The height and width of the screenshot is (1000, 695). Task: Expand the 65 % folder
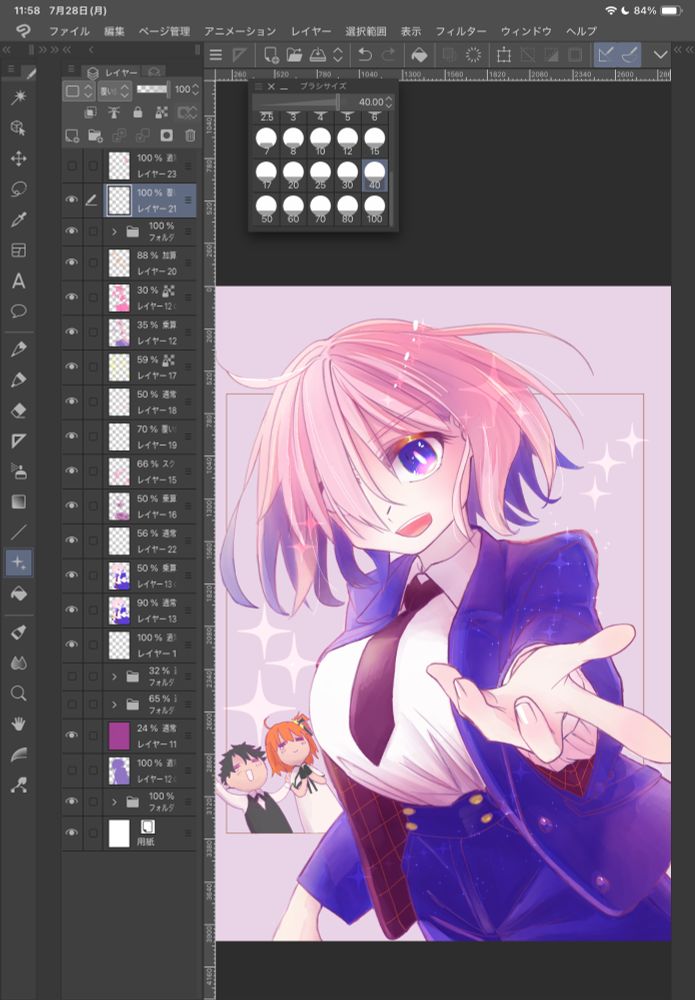(x=114, y=704)
